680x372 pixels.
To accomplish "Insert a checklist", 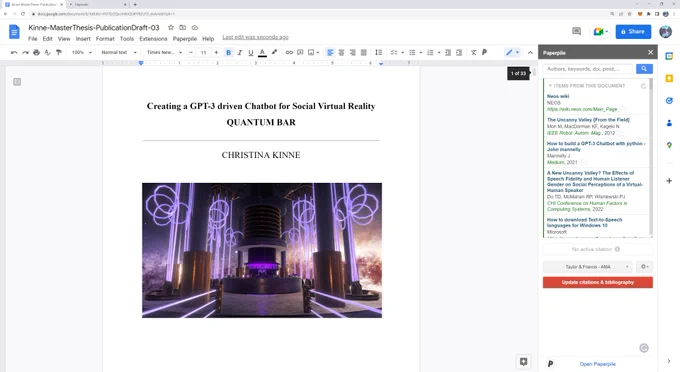I will point(394,52).
